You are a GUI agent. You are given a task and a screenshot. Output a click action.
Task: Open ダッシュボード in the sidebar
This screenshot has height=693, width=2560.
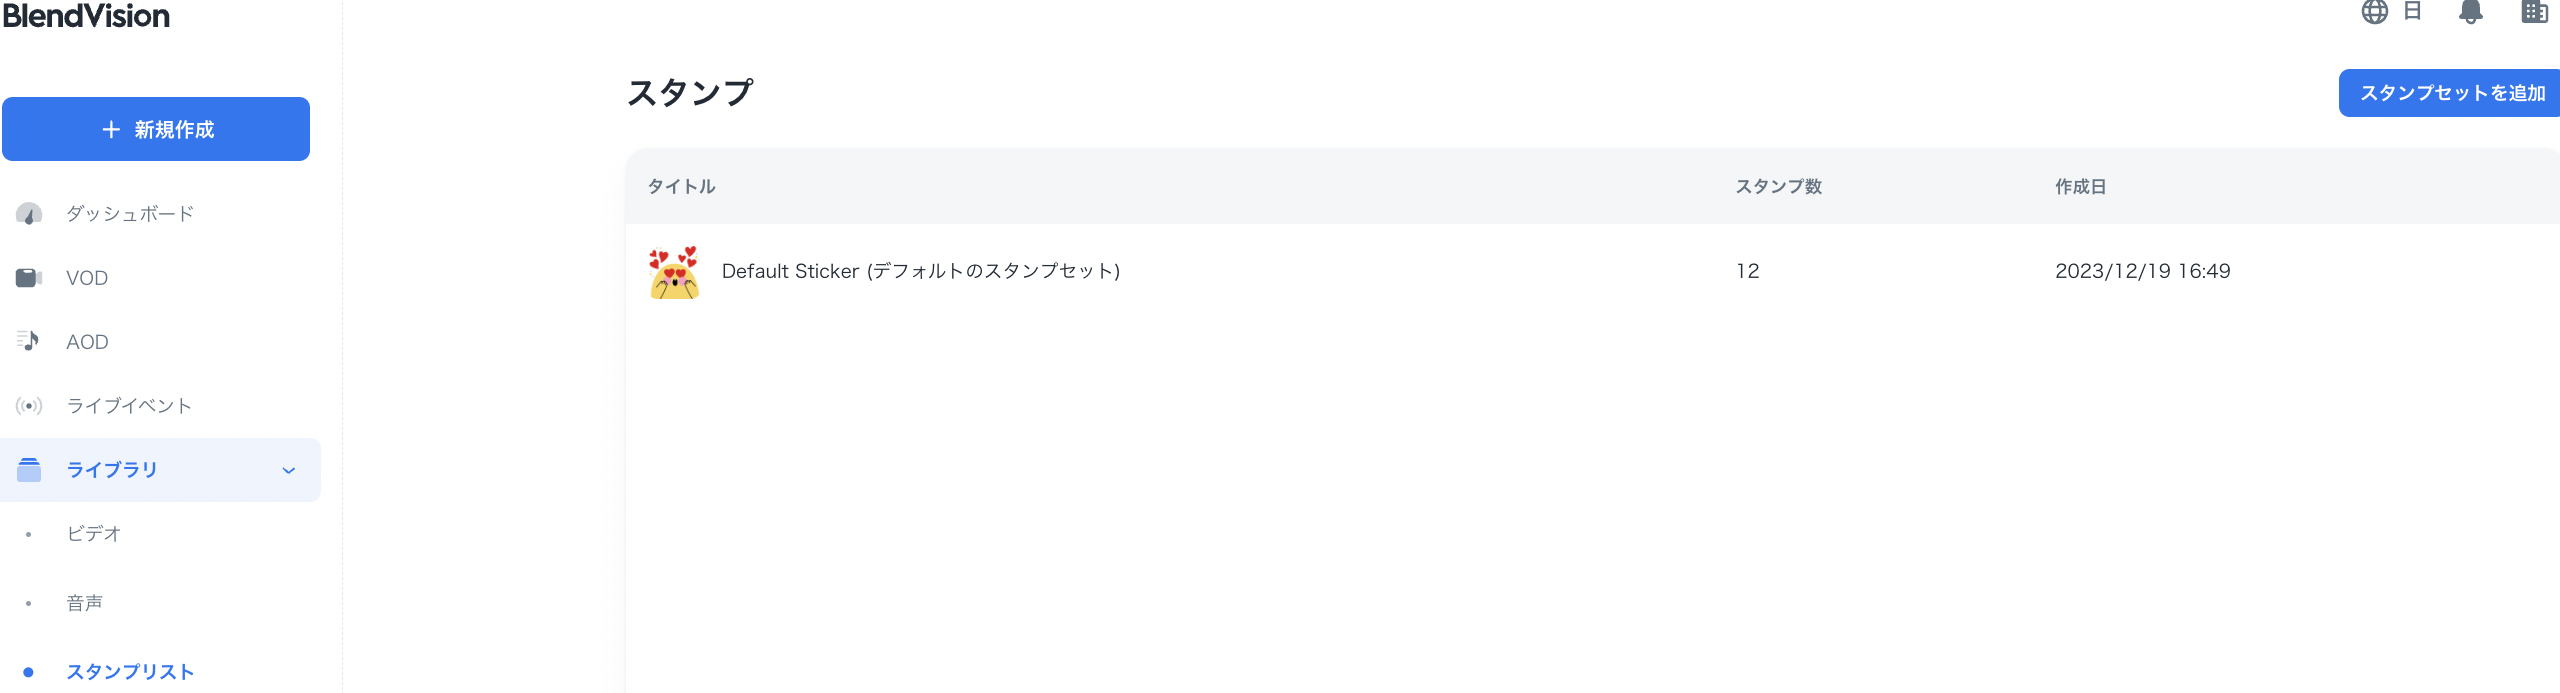coord(130,214)
